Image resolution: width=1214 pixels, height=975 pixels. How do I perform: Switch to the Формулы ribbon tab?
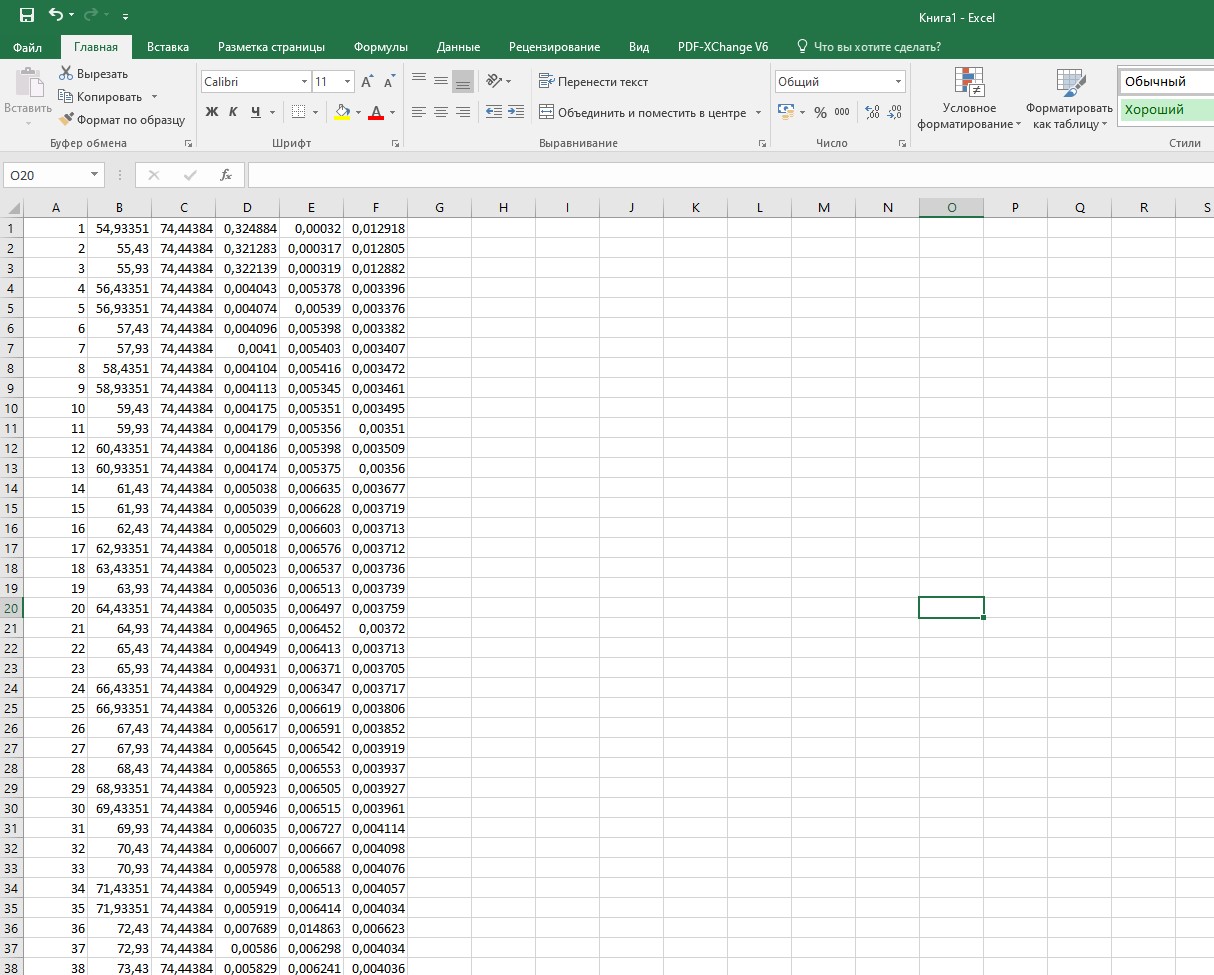[380, 47]
